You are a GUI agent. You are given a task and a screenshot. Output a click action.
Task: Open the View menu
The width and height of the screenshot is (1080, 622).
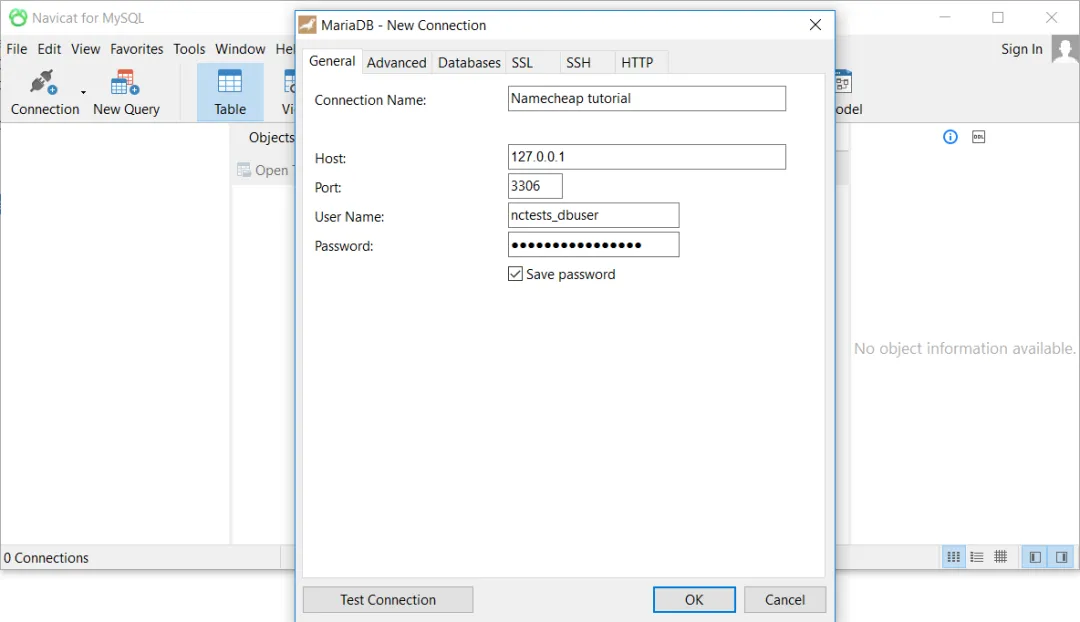click(85, 49)
